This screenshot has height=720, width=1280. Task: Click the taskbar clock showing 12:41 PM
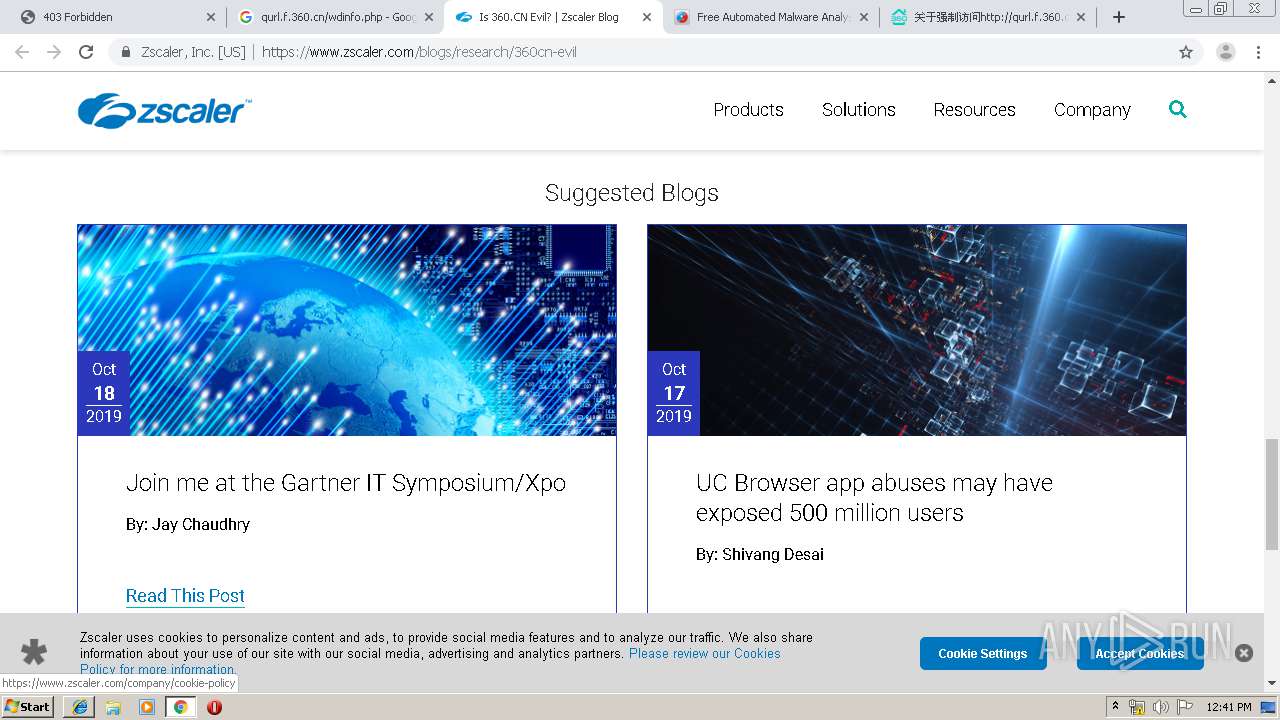pyautogui.click(x=1229, y=707)
